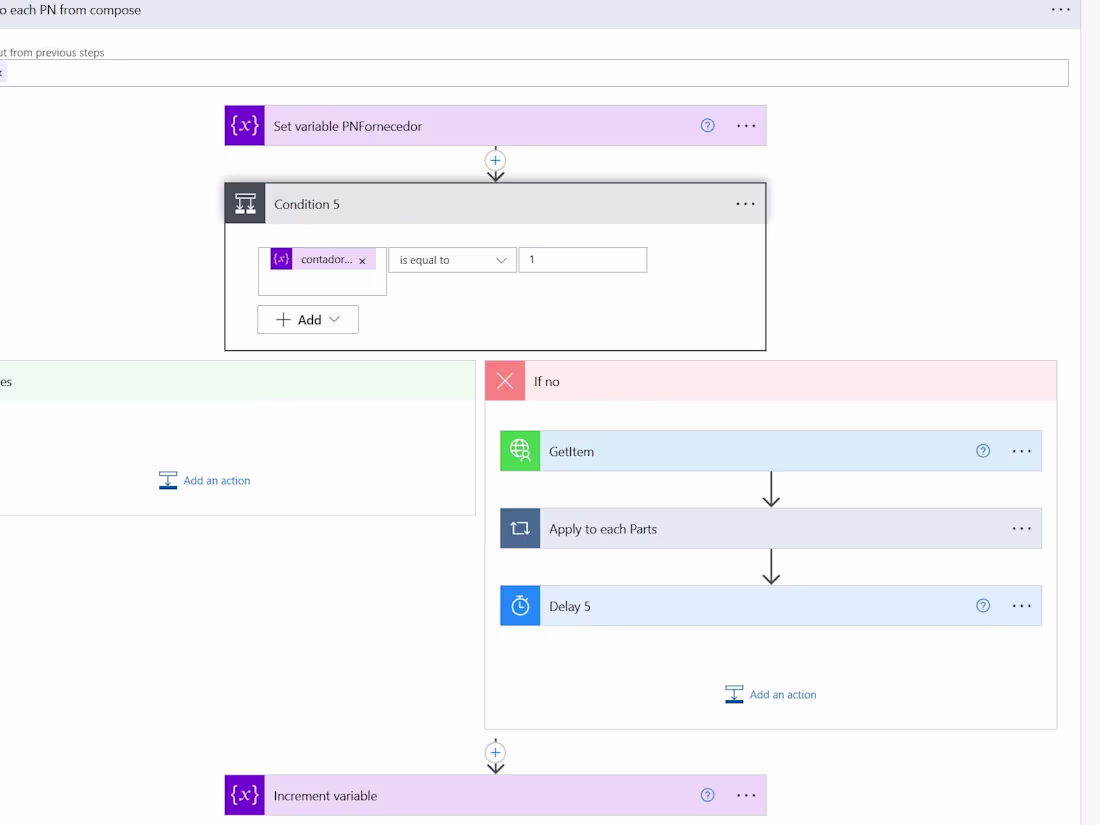
Task: Click the Apply to each Parts loop icon
Action: (x=519, y=528)
